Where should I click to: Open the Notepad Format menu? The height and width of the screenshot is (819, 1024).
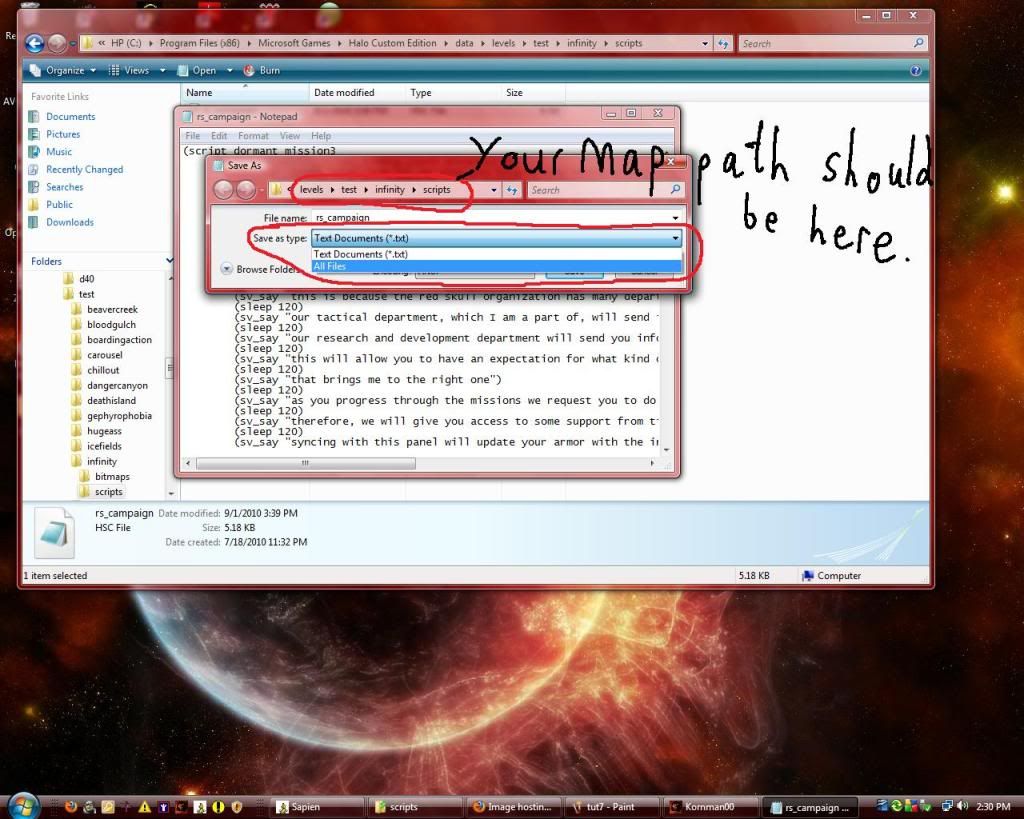pyautogui.click(x=253, y=136)
